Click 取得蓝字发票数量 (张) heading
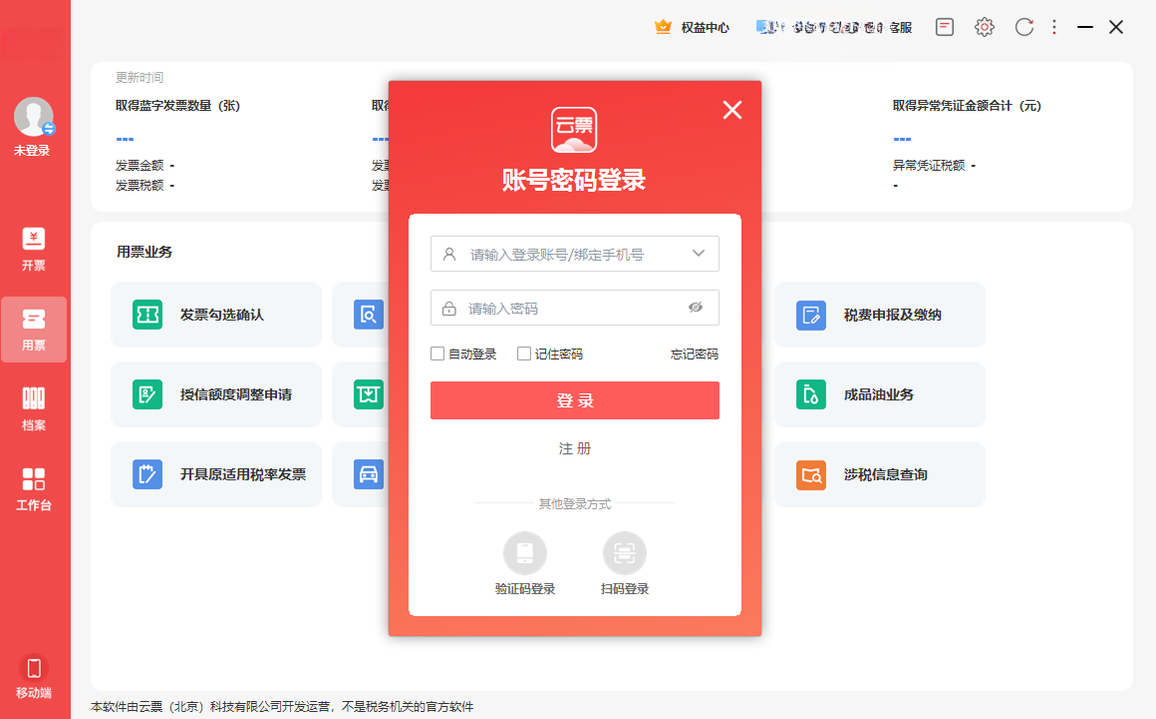This screenshot has height=719, width=1156. pos(178,105)
